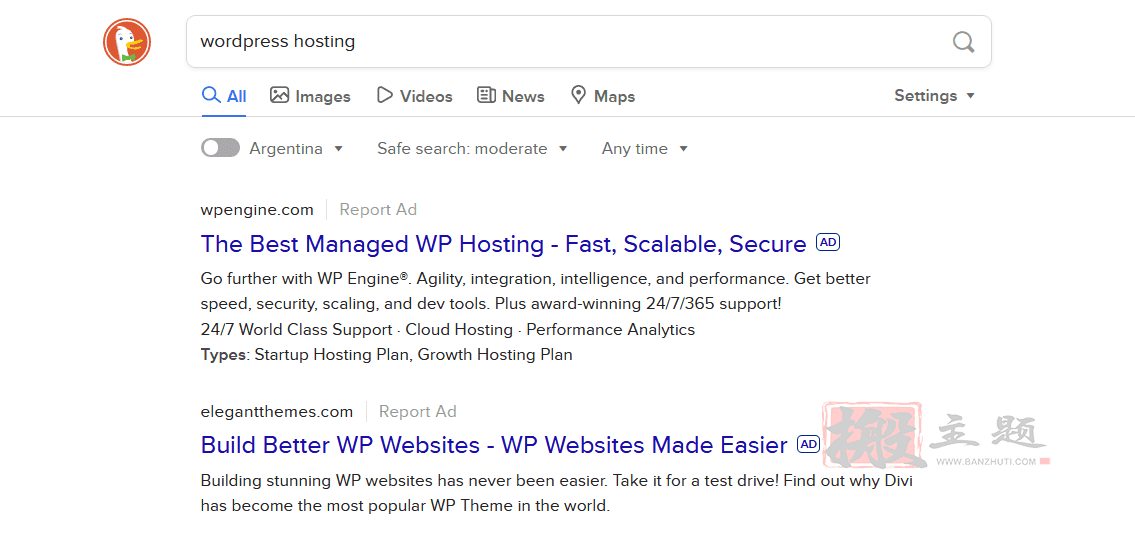Open the Settings dropdown menu
Screen dimensions: 1135x544
934,95
